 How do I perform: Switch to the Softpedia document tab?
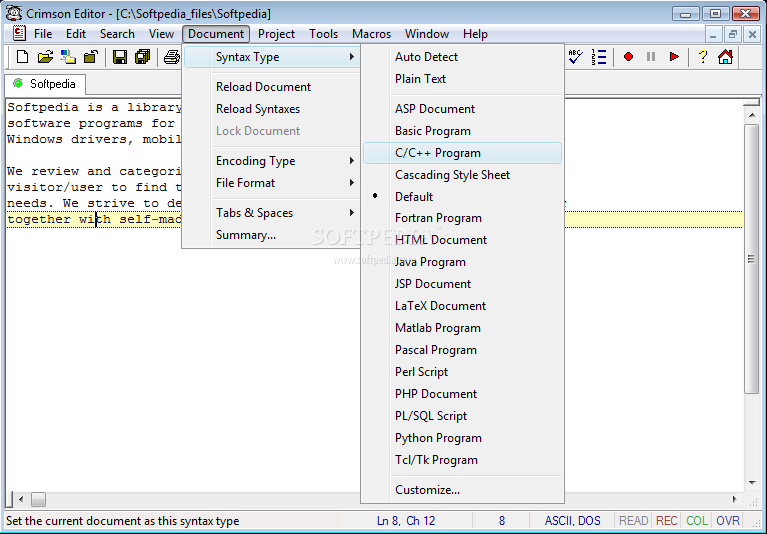(x=45, y=84)
